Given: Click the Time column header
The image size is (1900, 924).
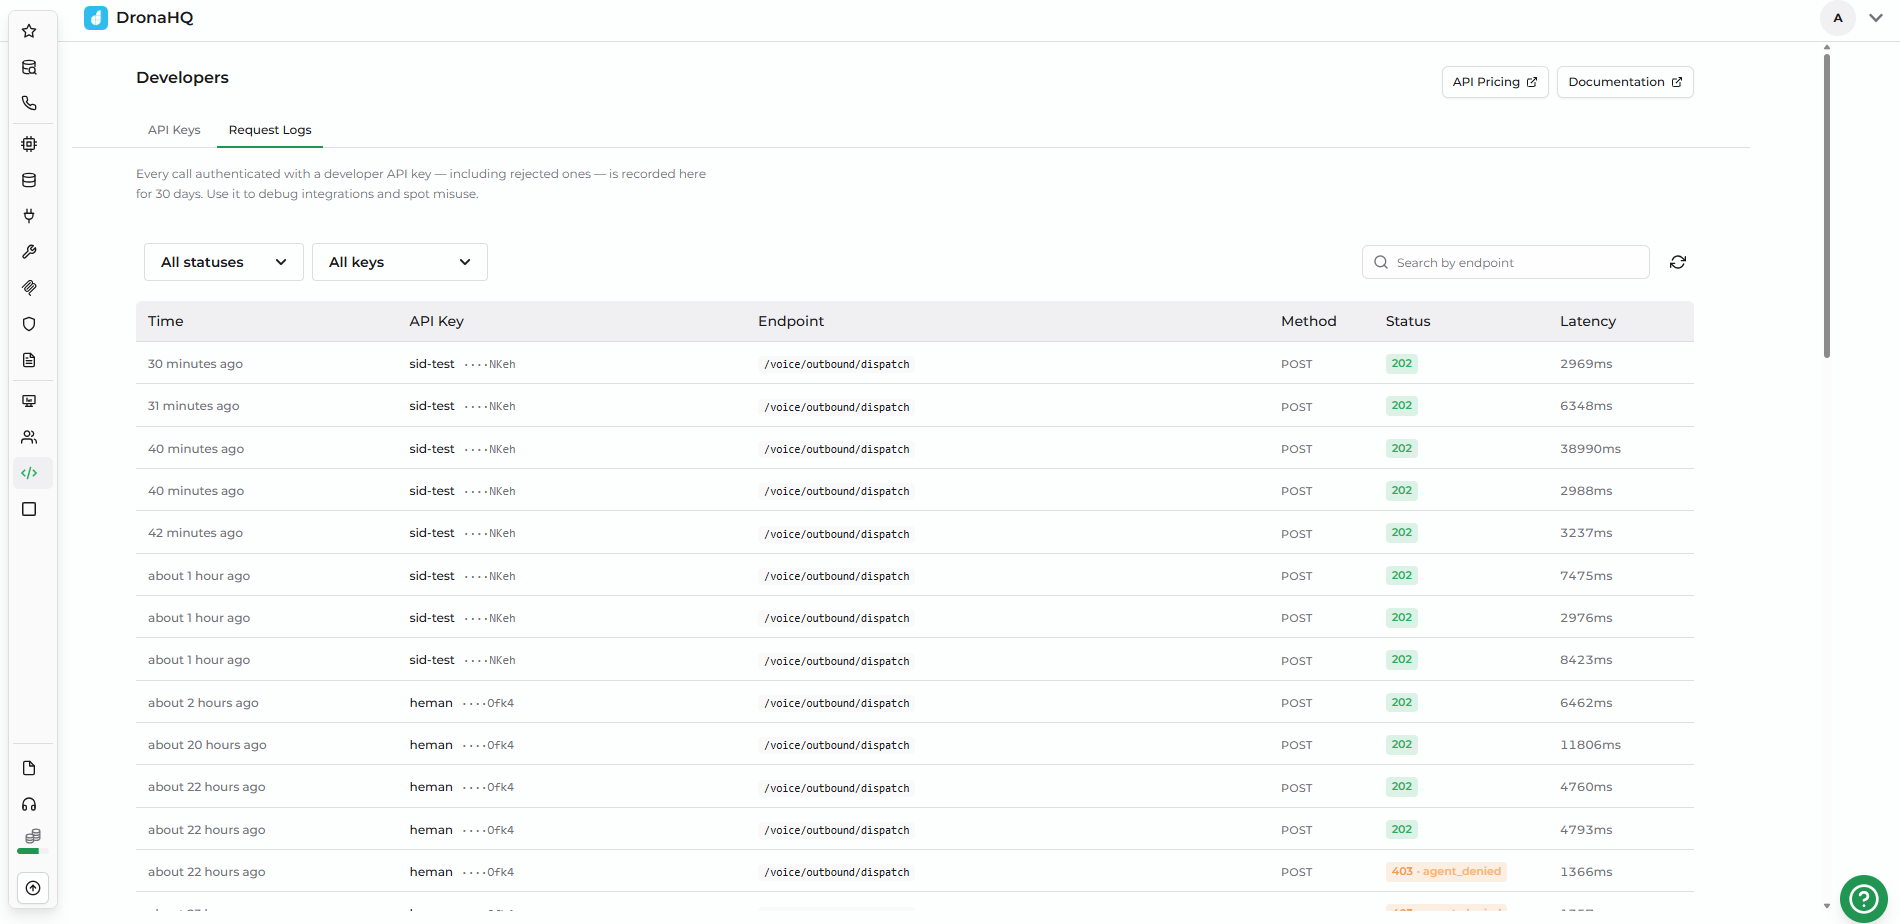Looking at the screenshot, I should [166, 321].
